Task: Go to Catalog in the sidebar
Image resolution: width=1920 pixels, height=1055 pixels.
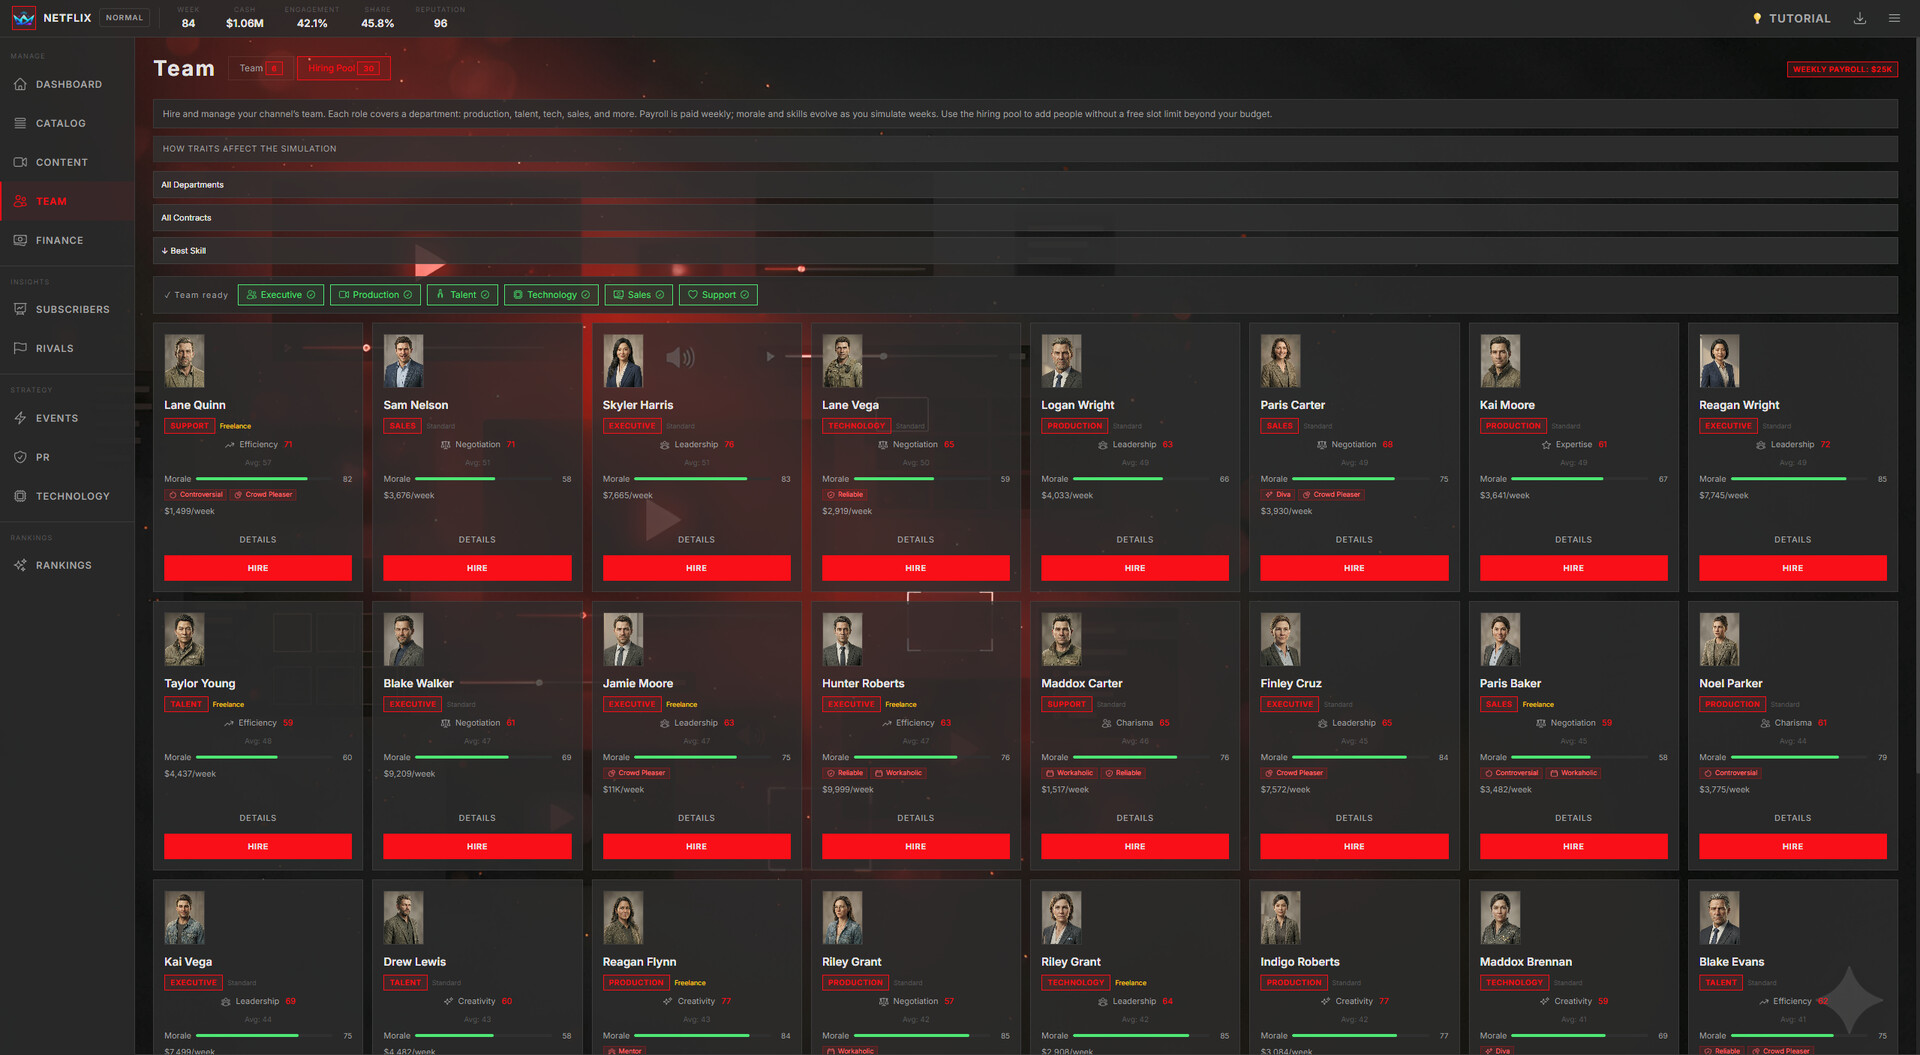Action: pos(60,124)
